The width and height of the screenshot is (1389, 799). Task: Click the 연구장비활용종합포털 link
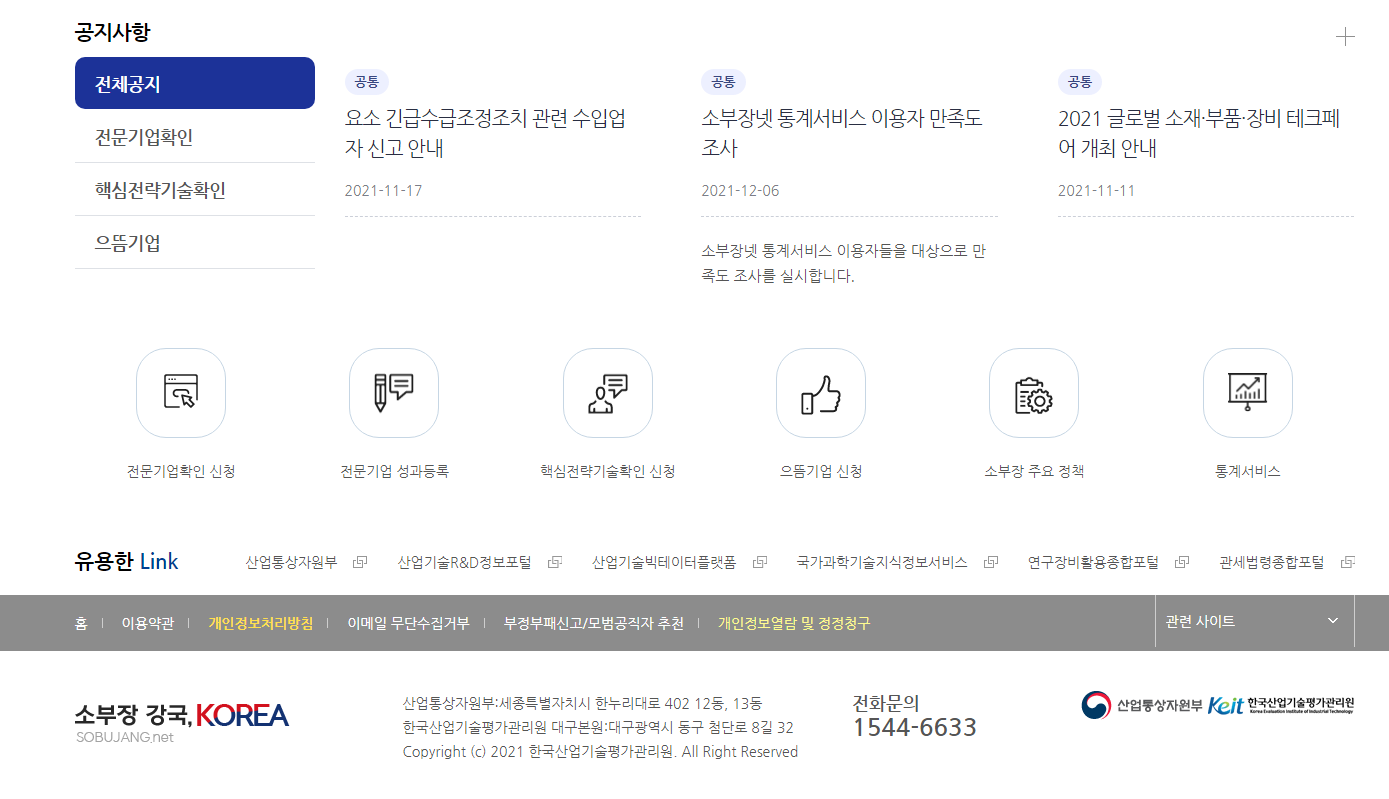(1093, 562)
